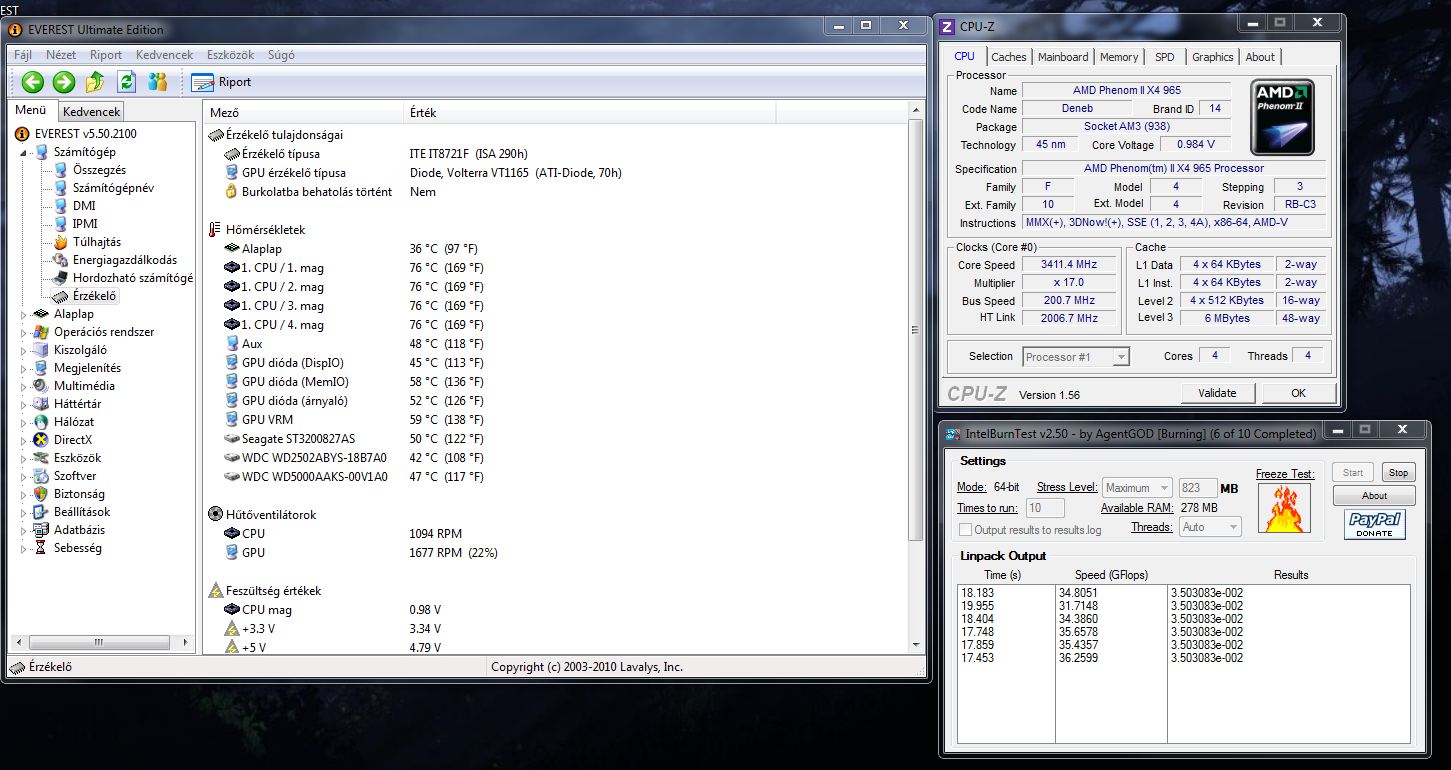Open the Stress Level dropdown in IntelBurnTest

[x=1137, y=488]
